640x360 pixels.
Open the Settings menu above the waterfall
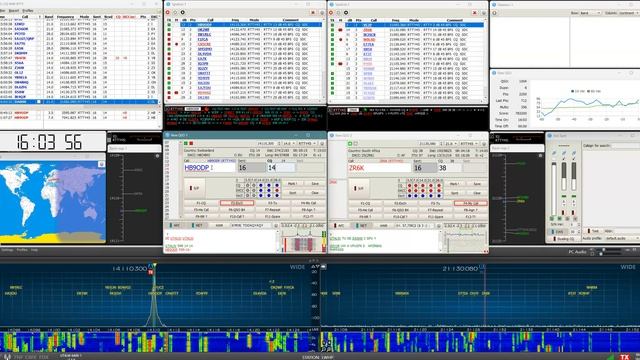point(7,250)
